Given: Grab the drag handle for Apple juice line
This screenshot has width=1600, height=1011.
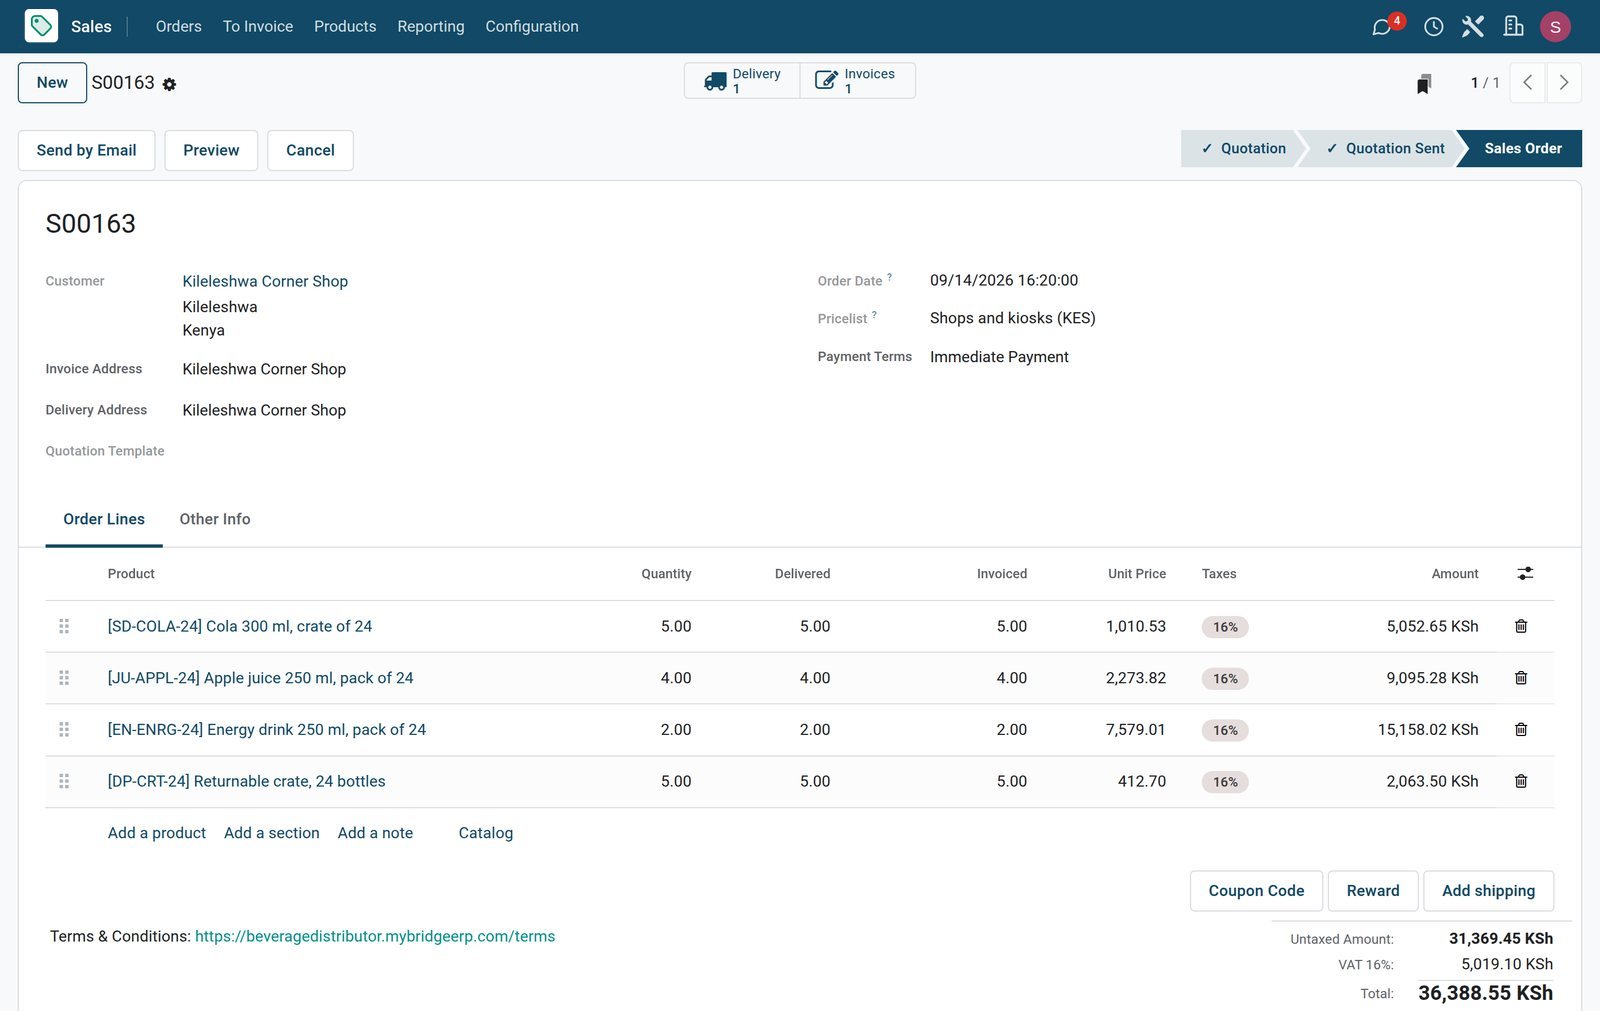Looking at the screenshot, I should point(64,678).
